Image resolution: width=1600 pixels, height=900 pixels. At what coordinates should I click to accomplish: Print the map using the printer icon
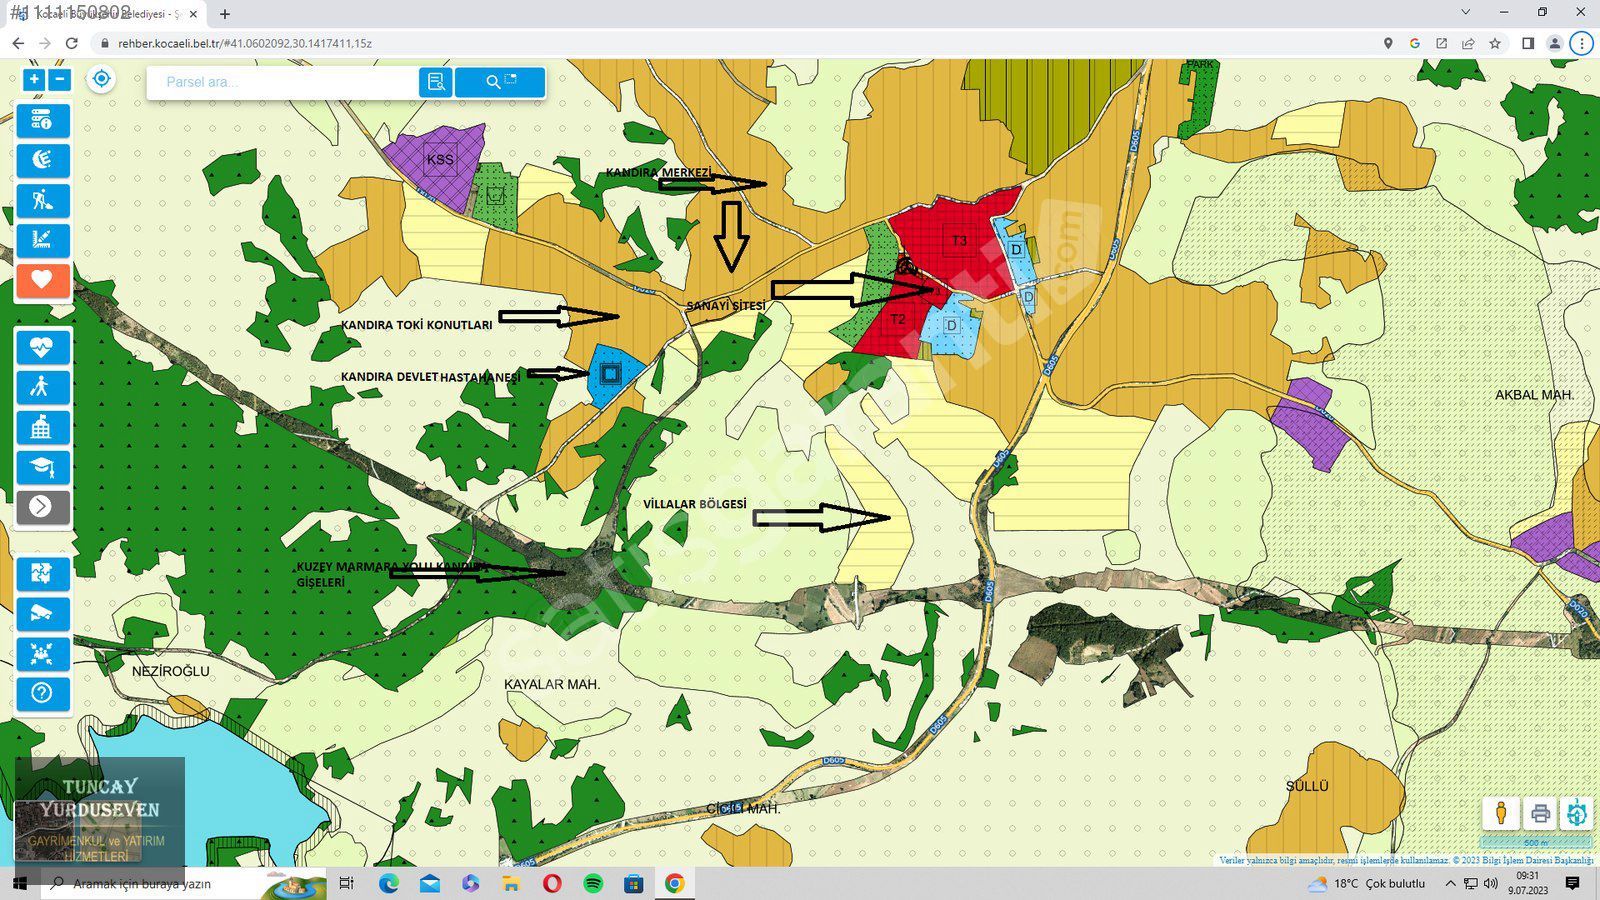click(1540, 813)
